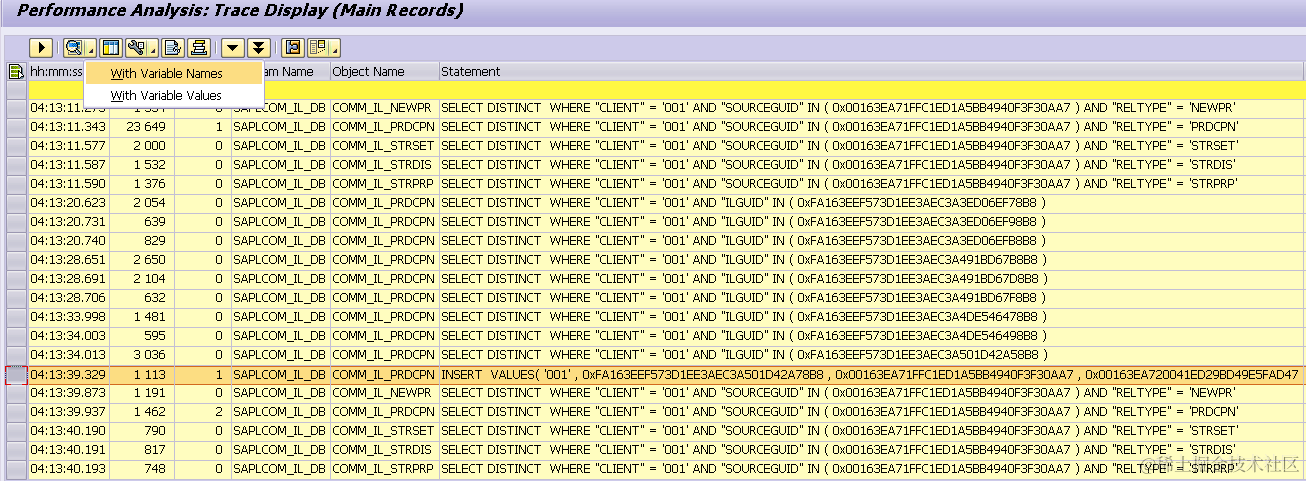Viewport: 1306px width, 481px height.
Task: Click the Execute (play arrow) toolbar button
Action: [x=41, y=48]
